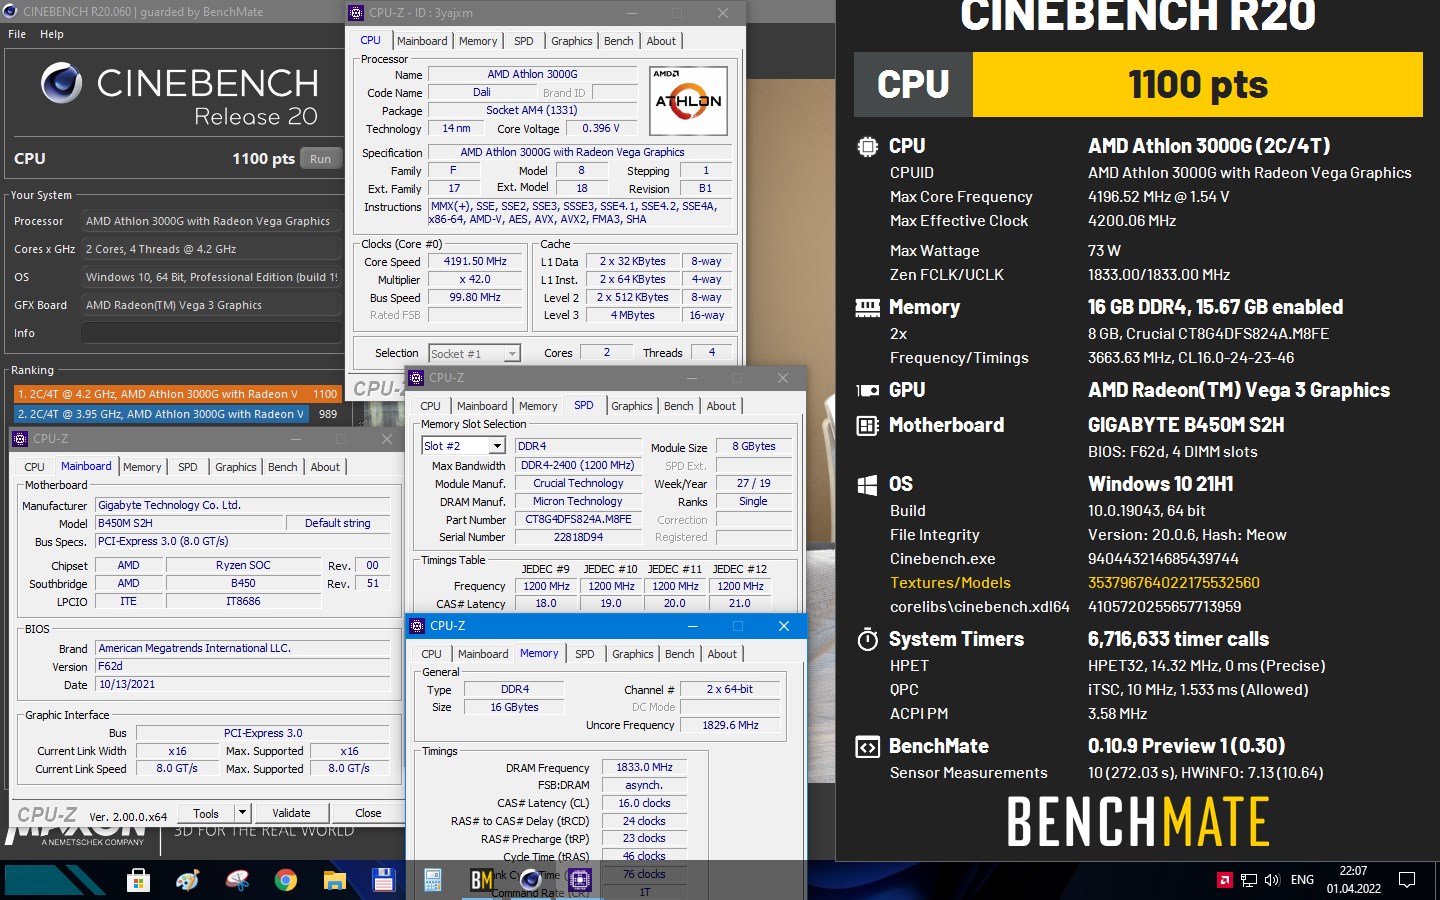Expand the Tools dropdown arrow in CPU-Z
The image size is (1440, 900).
(241, 813)
